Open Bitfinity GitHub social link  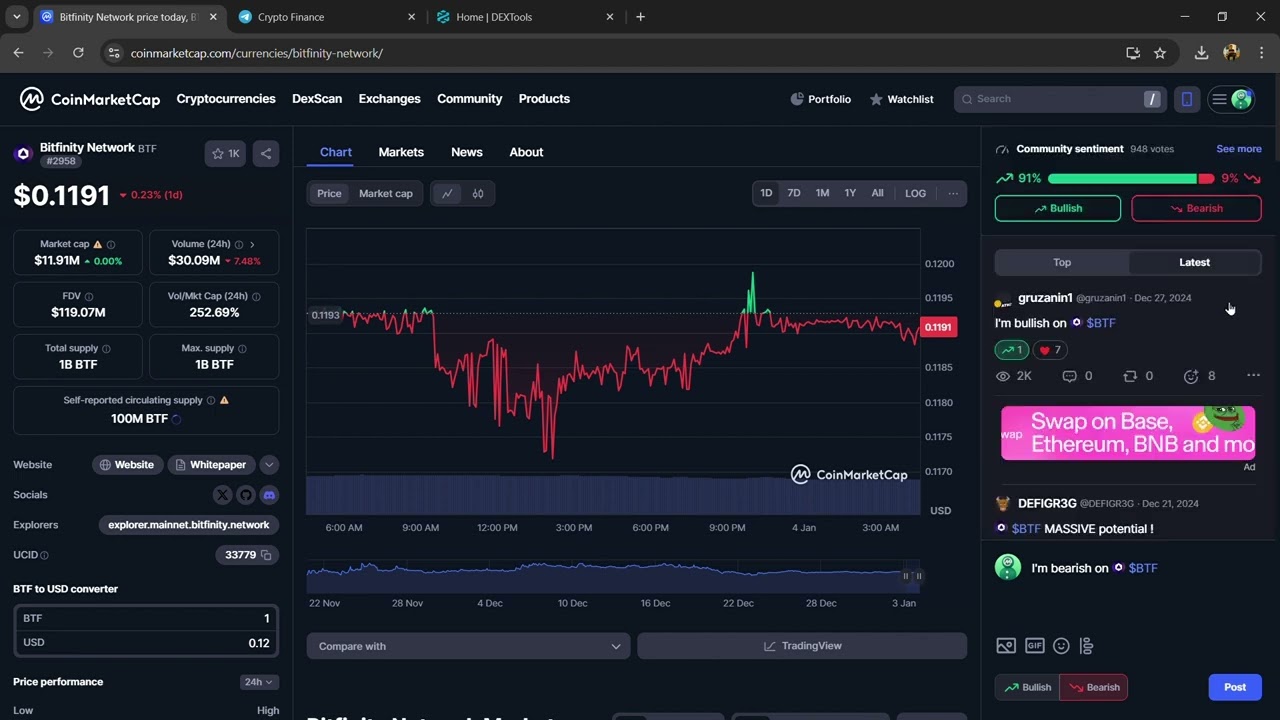click(x=246, y=495)
